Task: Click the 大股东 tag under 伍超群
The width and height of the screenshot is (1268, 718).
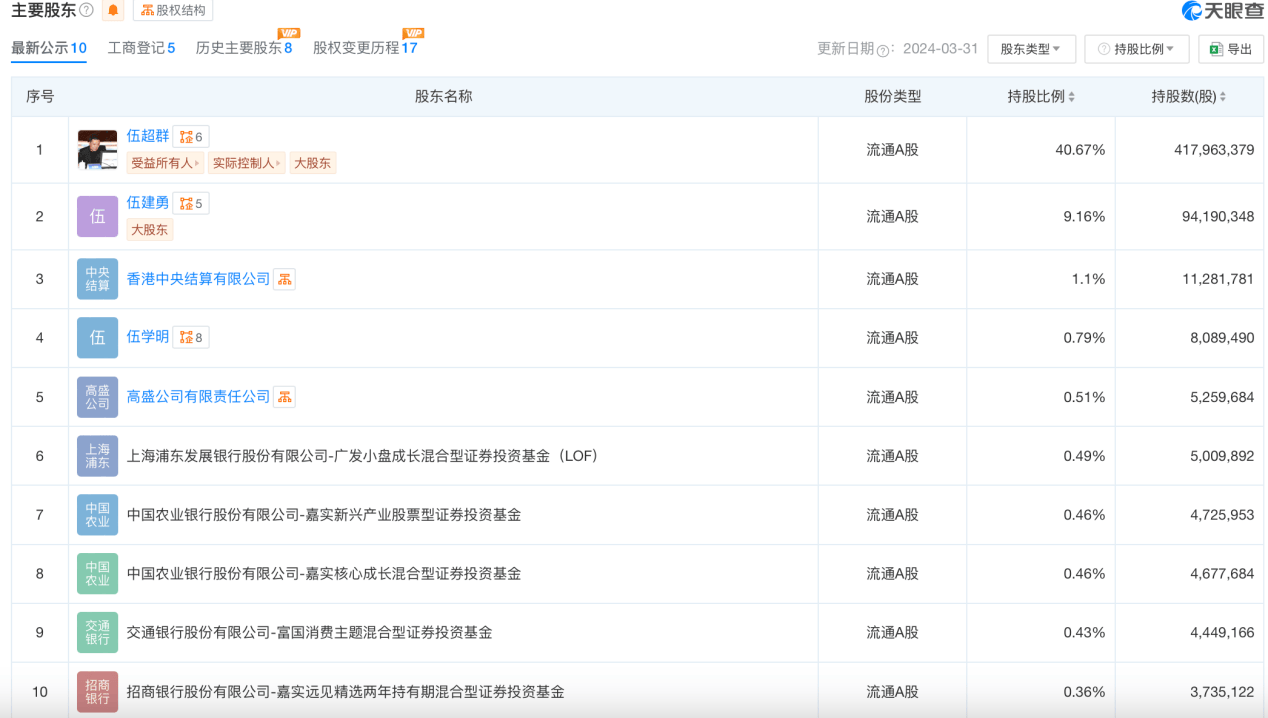Action: coord(313,163)
